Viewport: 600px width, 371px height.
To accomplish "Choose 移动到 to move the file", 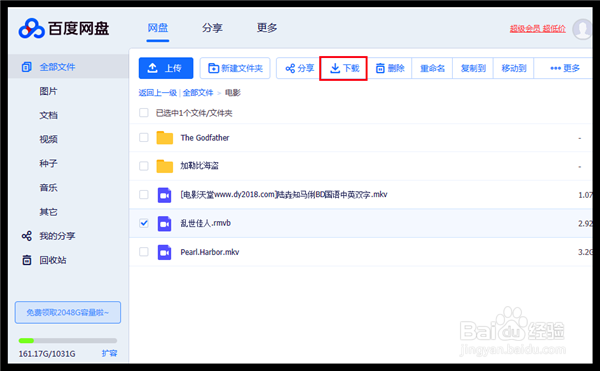I will [514, 68].
